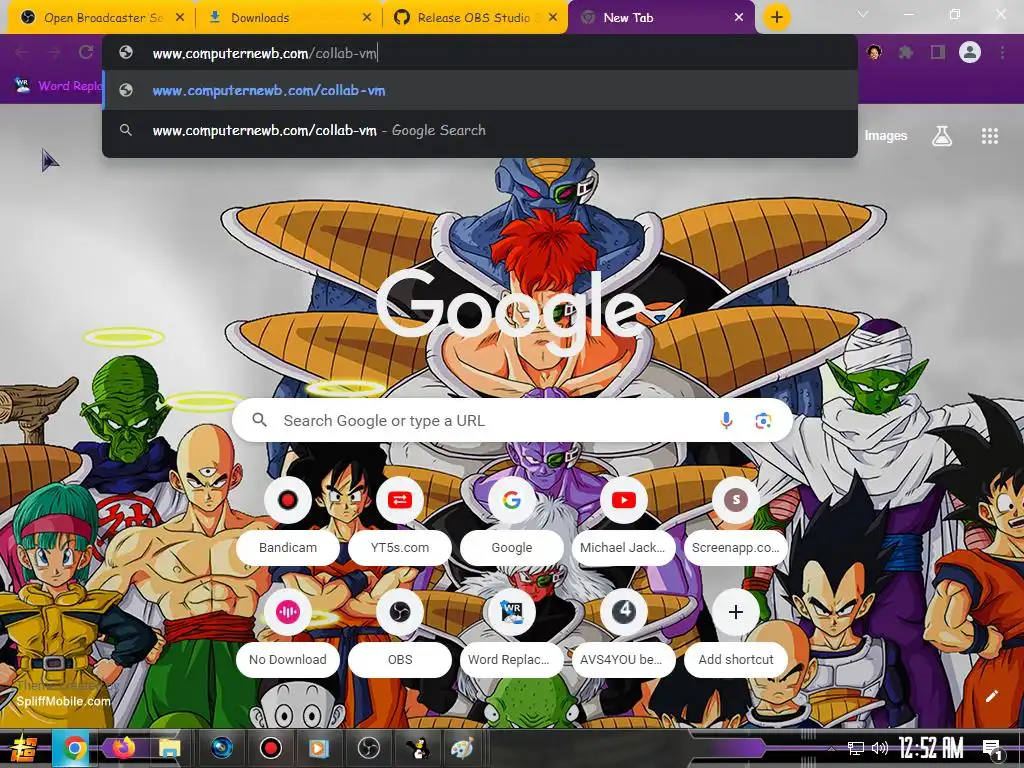Open the volume speaker tray icon

click(880, 748)
